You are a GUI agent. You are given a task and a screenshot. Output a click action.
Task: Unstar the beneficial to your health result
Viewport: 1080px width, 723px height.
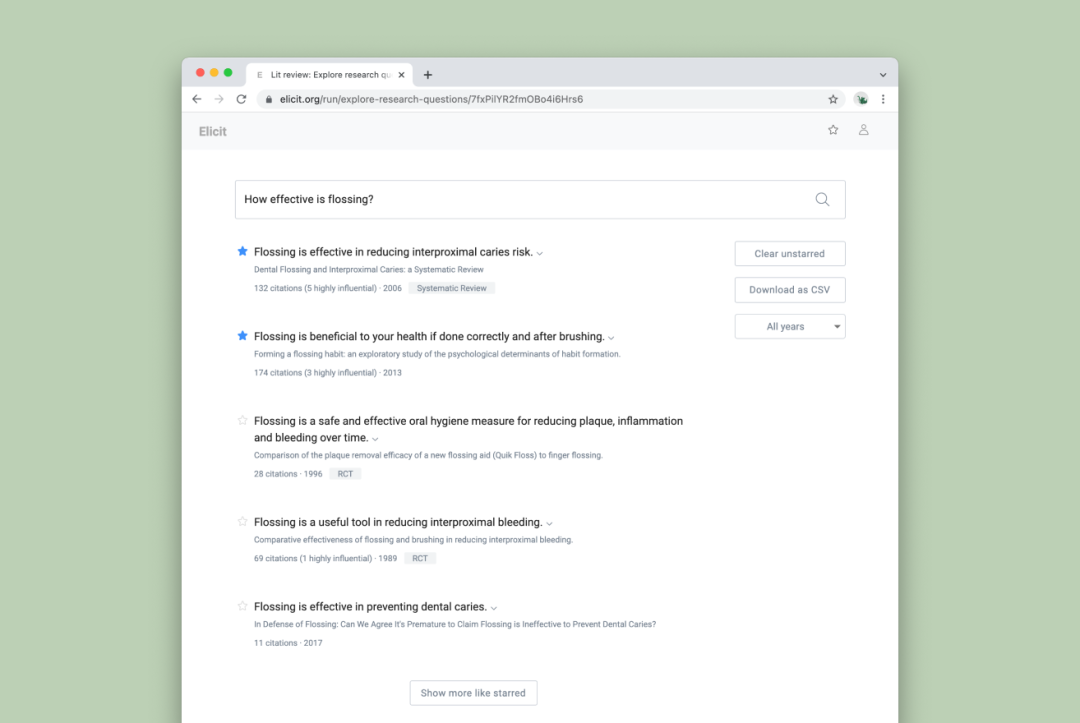click(242, 336)
